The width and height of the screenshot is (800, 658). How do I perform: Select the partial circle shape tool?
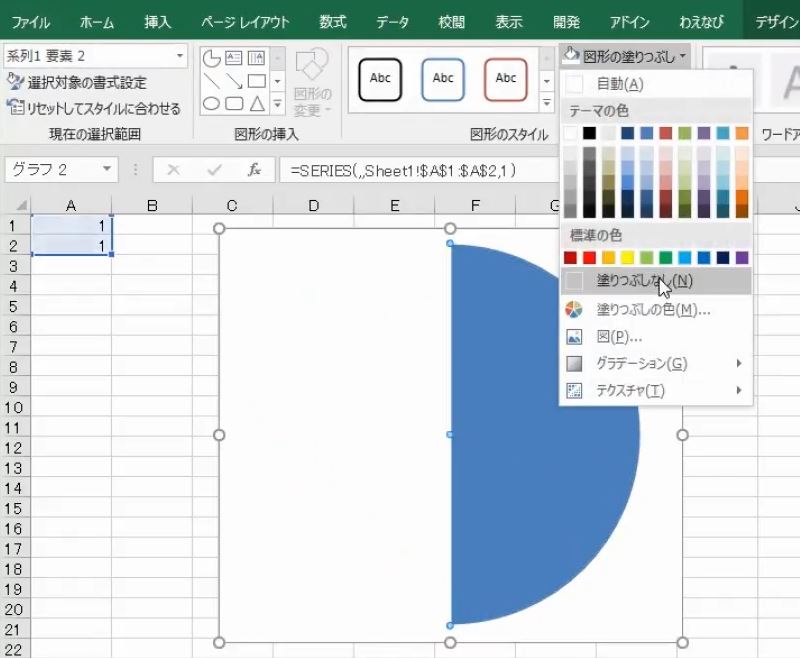211,58
